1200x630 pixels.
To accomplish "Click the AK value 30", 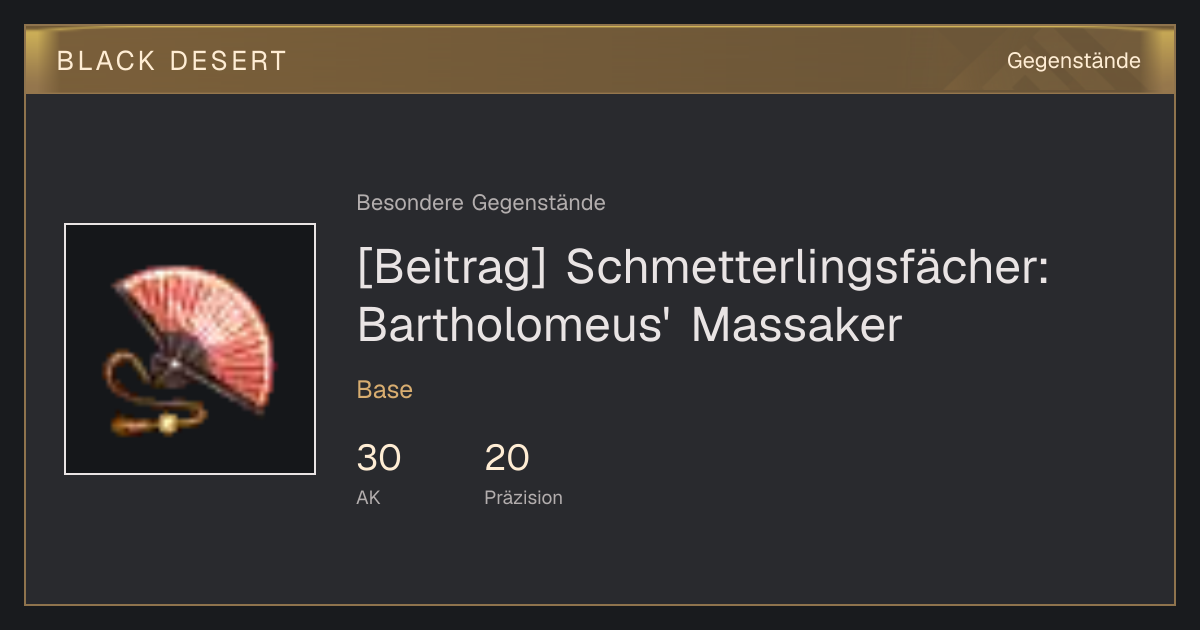I will 379,458.
